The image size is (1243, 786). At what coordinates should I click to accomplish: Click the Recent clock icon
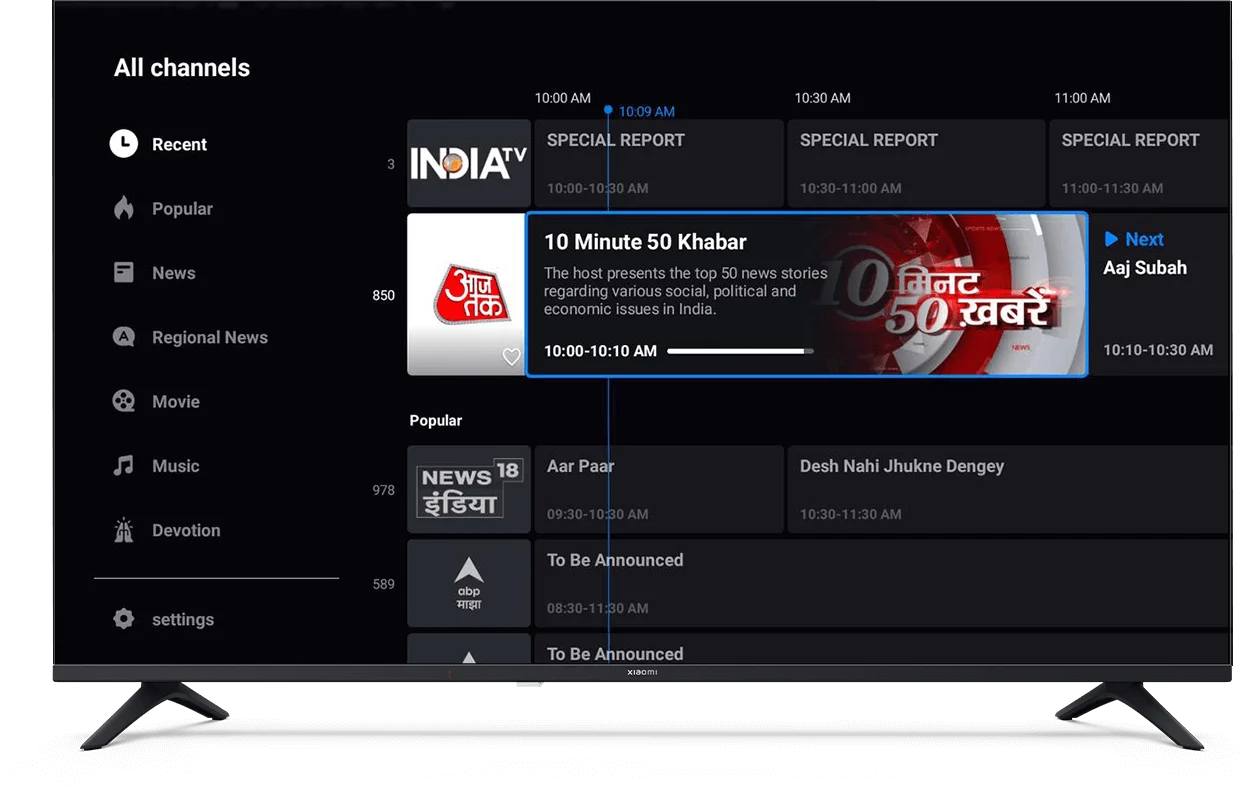tap(123, 144)
